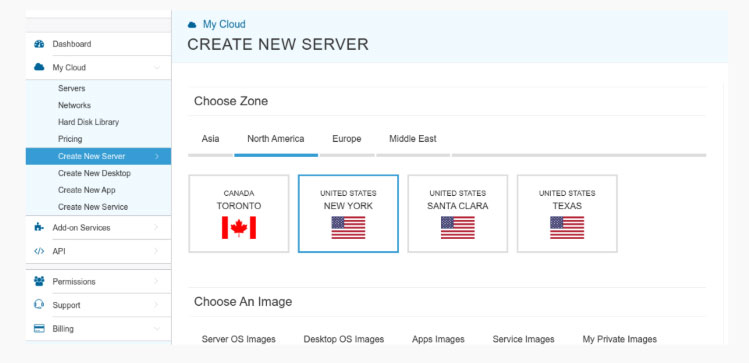
Task: Expand the Support menu arrow
Action: click(x=156, y=305)
